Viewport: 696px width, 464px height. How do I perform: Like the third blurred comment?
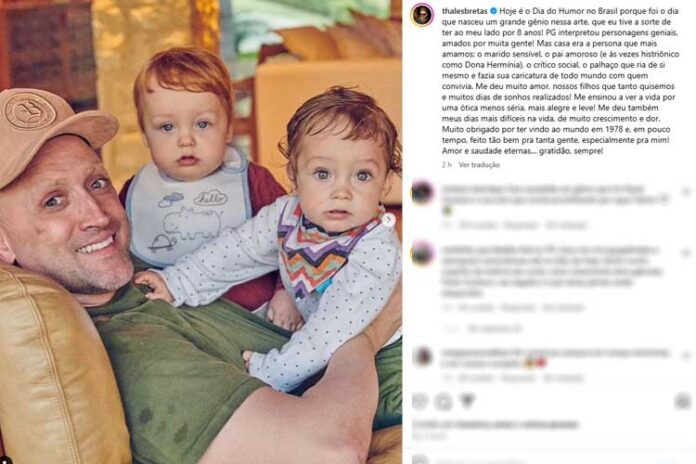pyautogui.click(x=686, y=356)
